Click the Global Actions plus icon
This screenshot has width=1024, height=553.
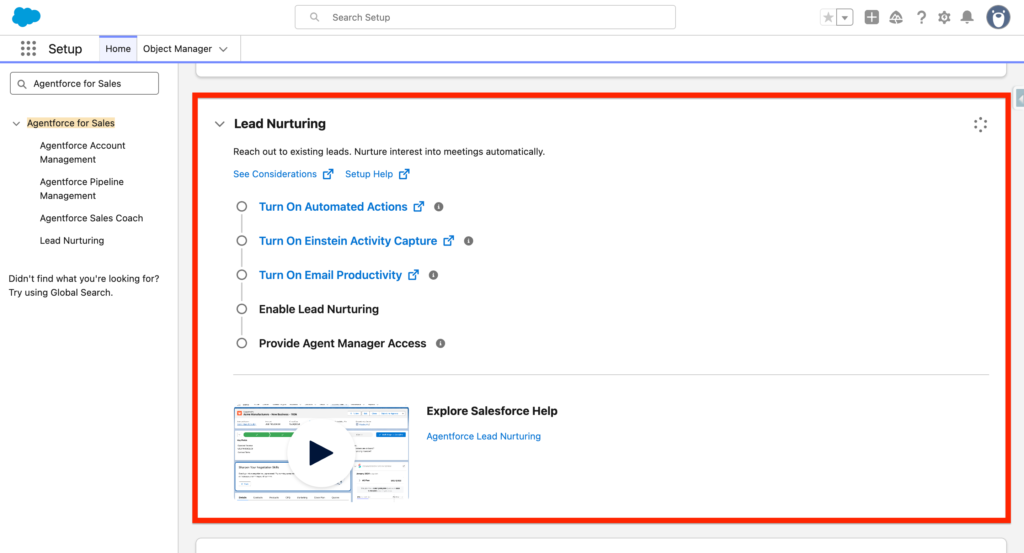pos(872,17)
